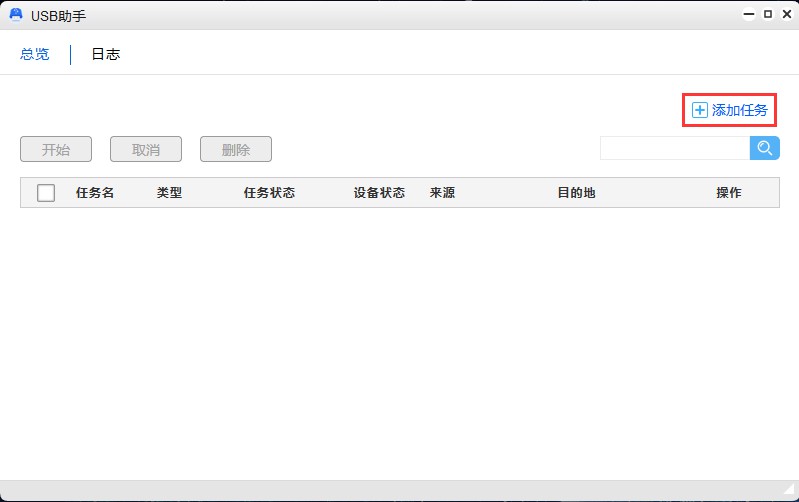Viewport: 799px width, 502px height.
Task: Switch to the 总览 tab
Action: (35, 54)
